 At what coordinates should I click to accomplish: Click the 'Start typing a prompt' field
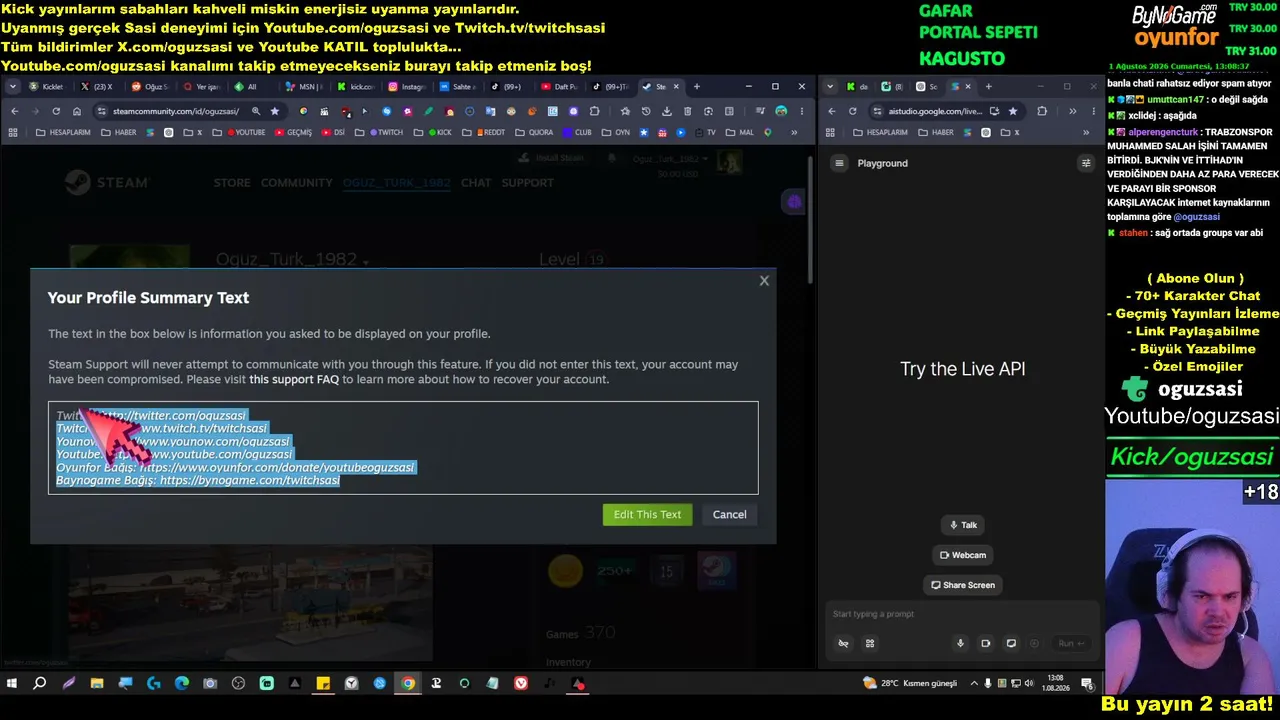(960, 614)
